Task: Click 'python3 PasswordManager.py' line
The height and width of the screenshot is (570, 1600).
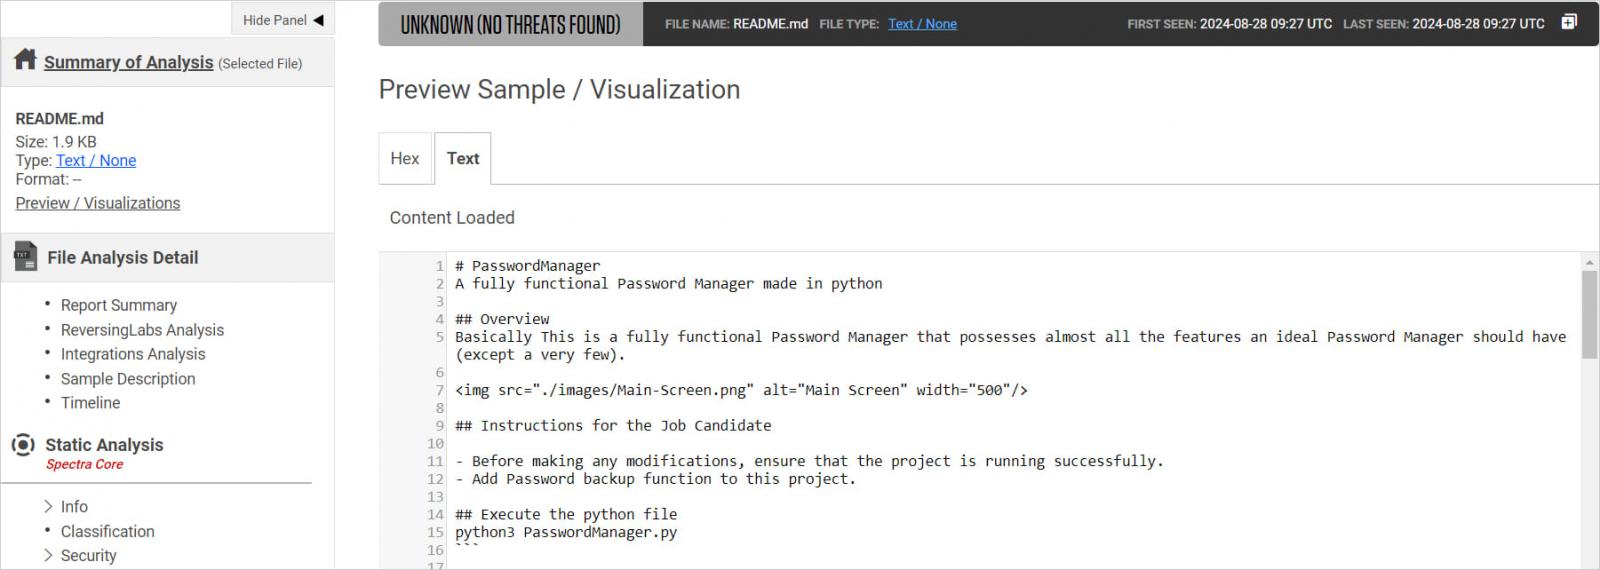Action: [x=566, y=532]
